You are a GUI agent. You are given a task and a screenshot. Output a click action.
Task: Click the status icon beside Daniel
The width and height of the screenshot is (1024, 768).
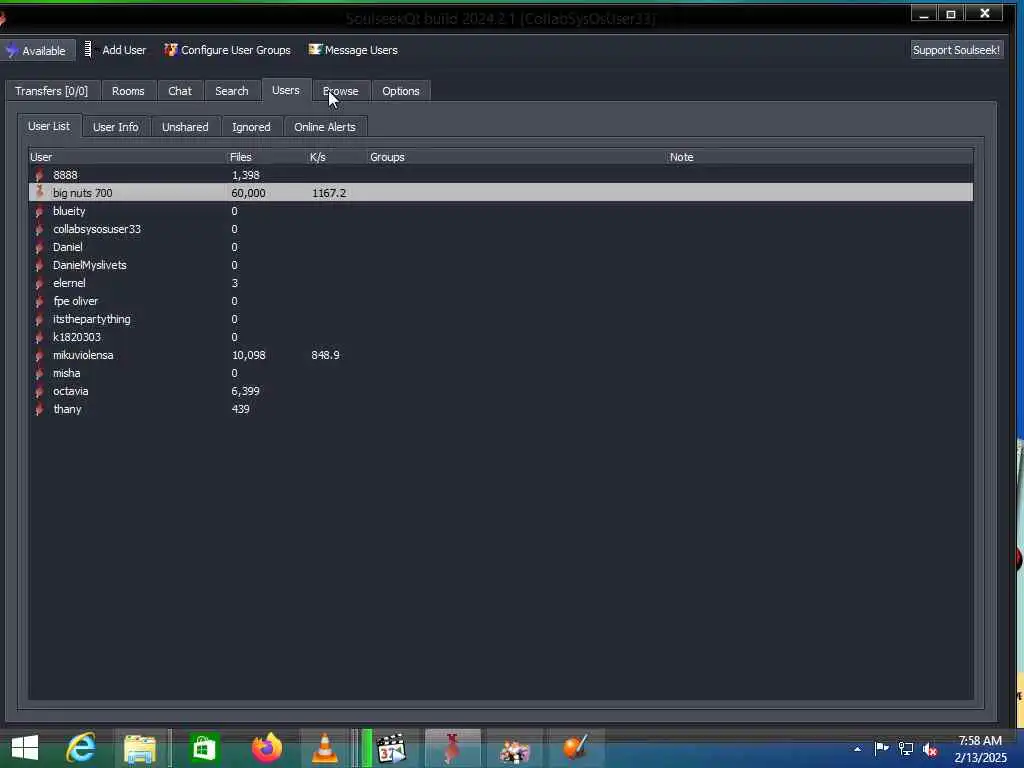pos(40,247)
